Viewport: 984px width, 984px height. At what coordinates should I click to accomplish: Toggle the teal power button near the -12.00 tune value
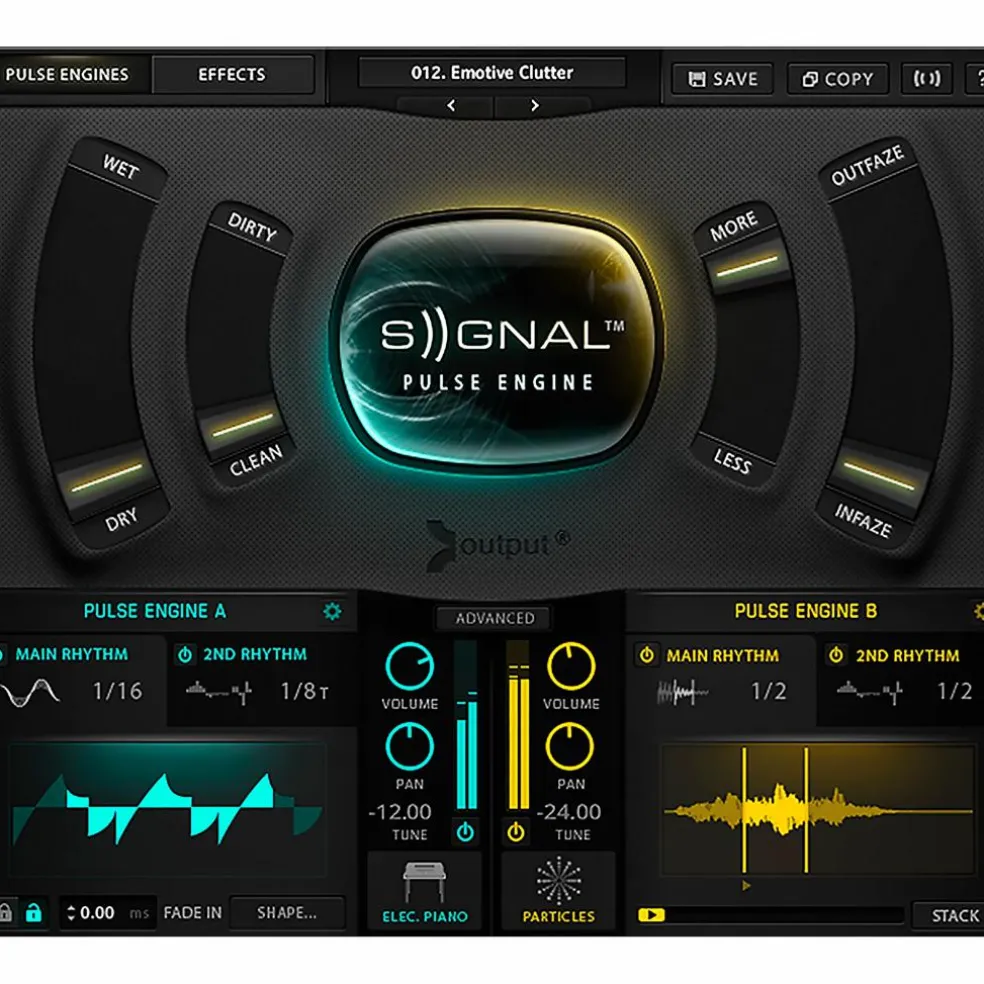point(465,832)
